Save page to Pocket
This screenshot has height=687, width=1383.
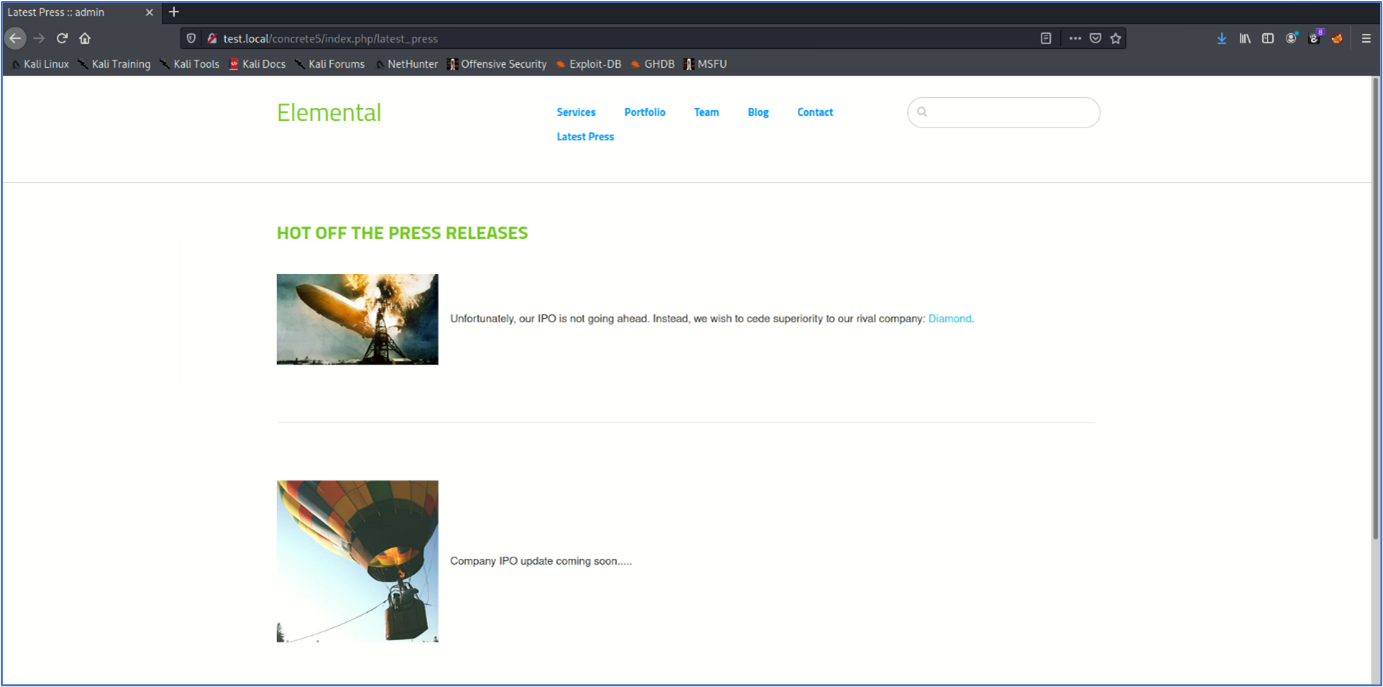[1096, 38]
